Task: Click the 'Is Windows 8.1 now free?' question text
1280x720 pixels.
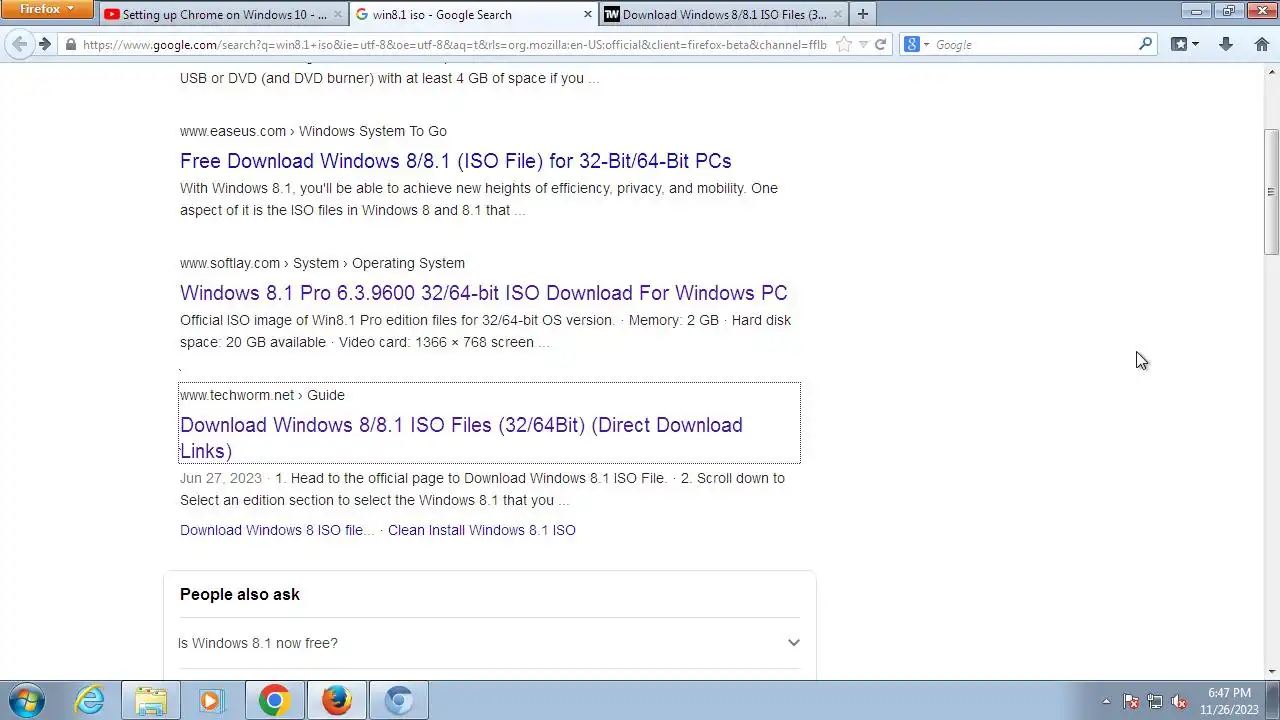Action: (x=258, y=643)
